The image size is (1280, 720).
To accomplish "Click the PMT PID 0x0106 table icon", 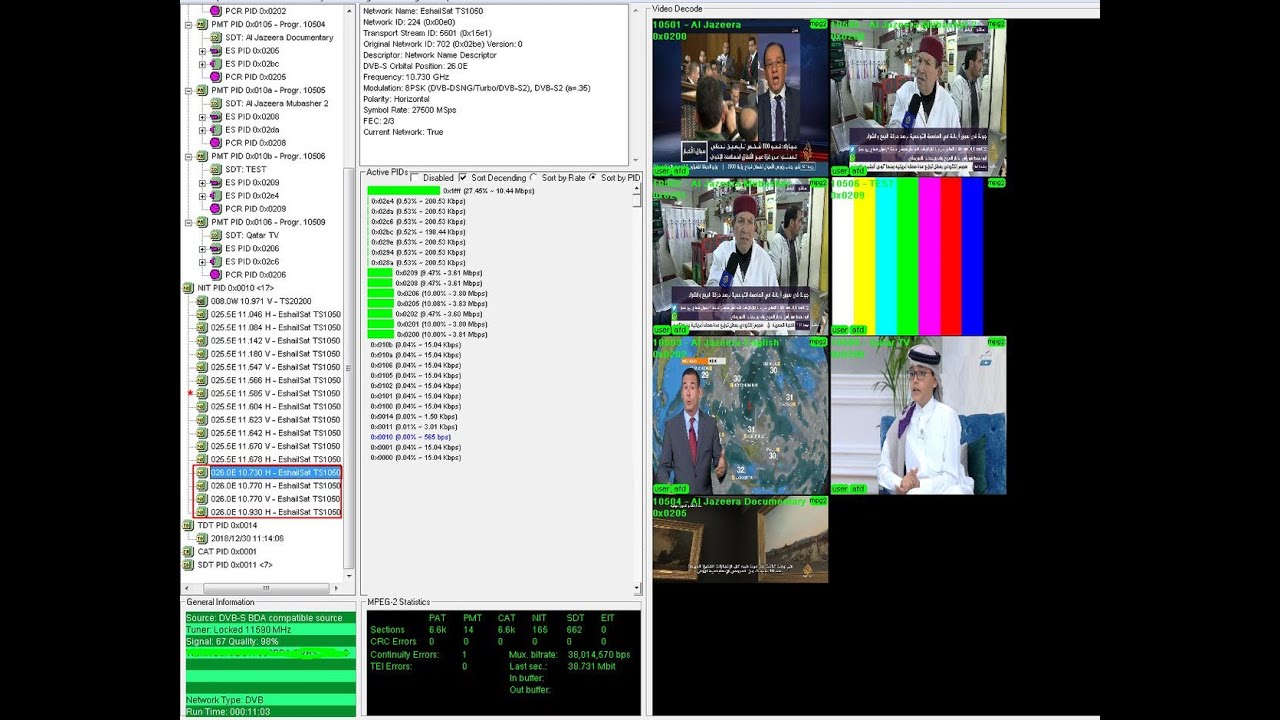I will coord(202,222).
